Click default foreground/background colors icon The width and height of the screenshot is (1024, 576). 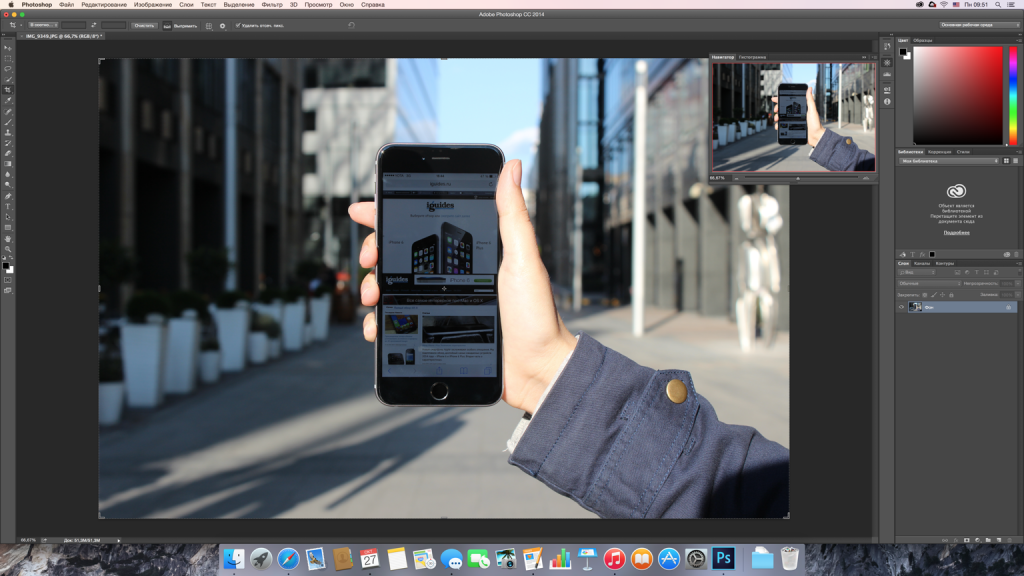(x=4, y=259)
